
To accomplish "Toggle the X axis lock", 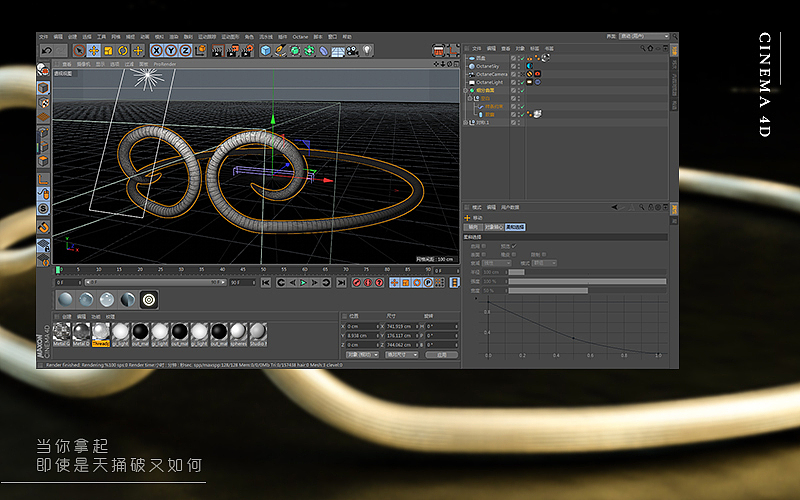I will [x=157, y=51].
